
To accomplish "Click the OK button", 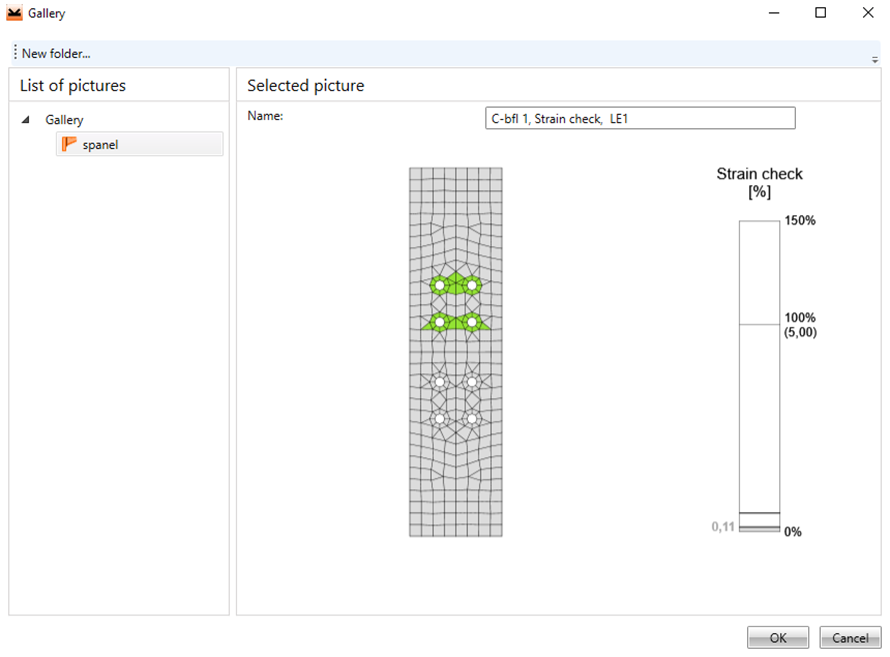I will click(x=778, y=638).
